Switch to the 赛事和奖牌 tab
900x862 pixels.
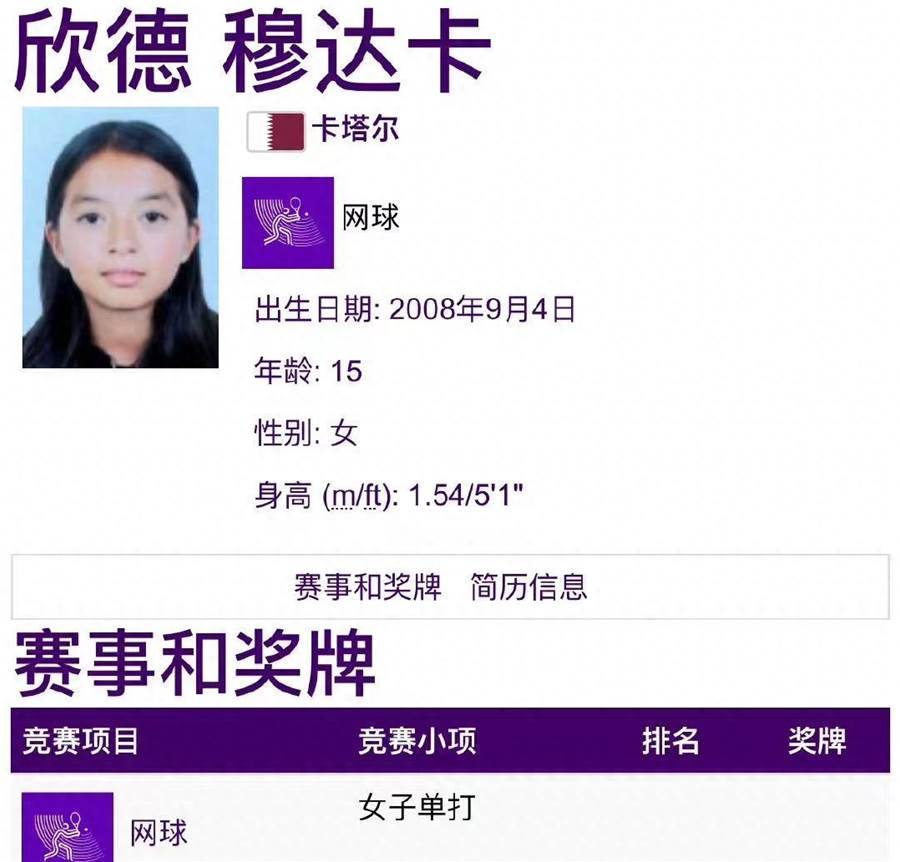pyautogui.click(x=368, y=587)
